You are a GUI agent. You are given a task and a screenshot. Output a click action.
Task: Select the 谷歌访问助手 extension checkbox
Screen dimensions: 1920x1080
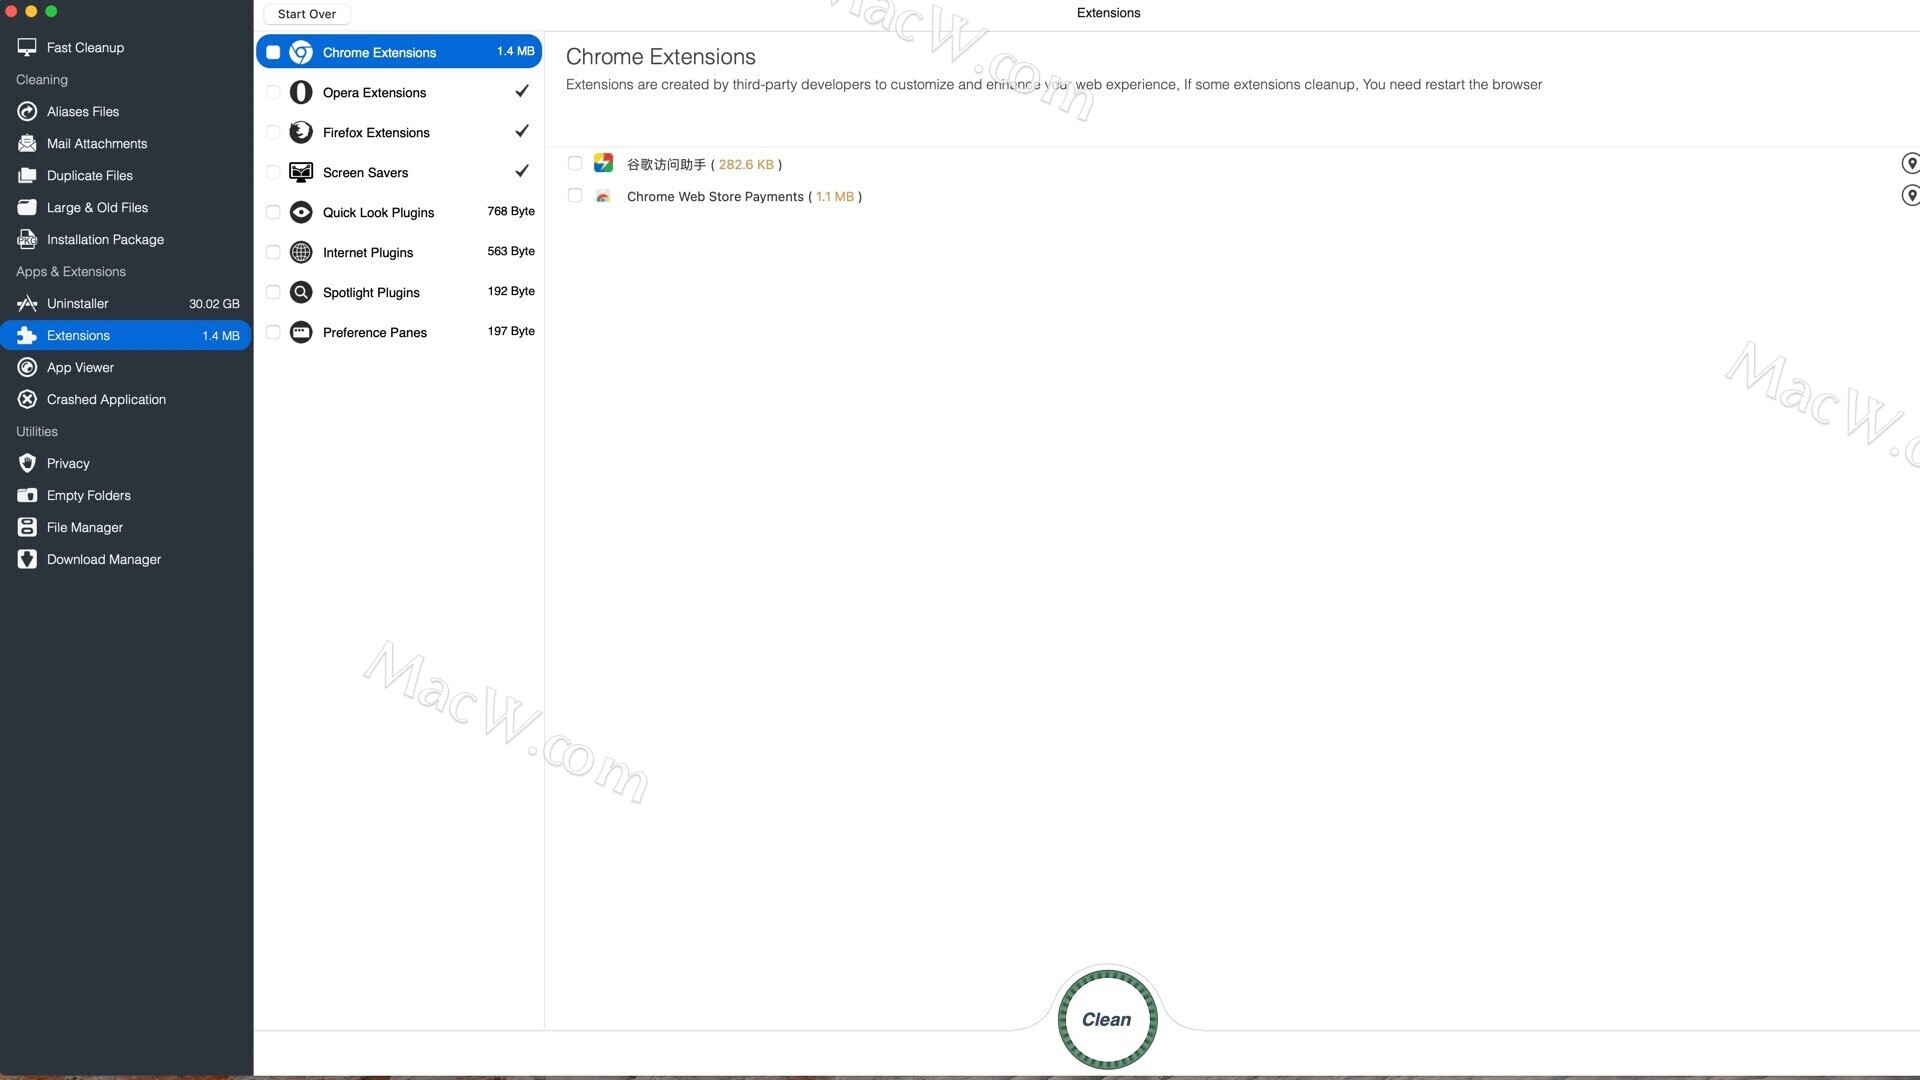pyautogui.click(x=575, y=163)
